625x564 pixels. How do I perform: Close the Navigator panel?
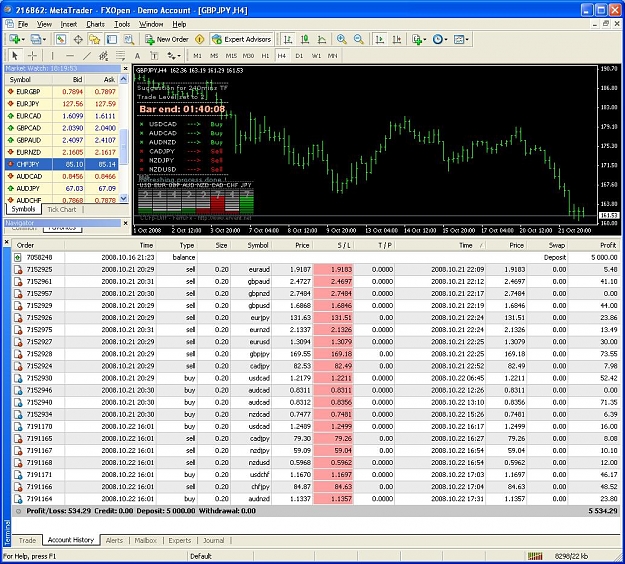pos(125,223)
